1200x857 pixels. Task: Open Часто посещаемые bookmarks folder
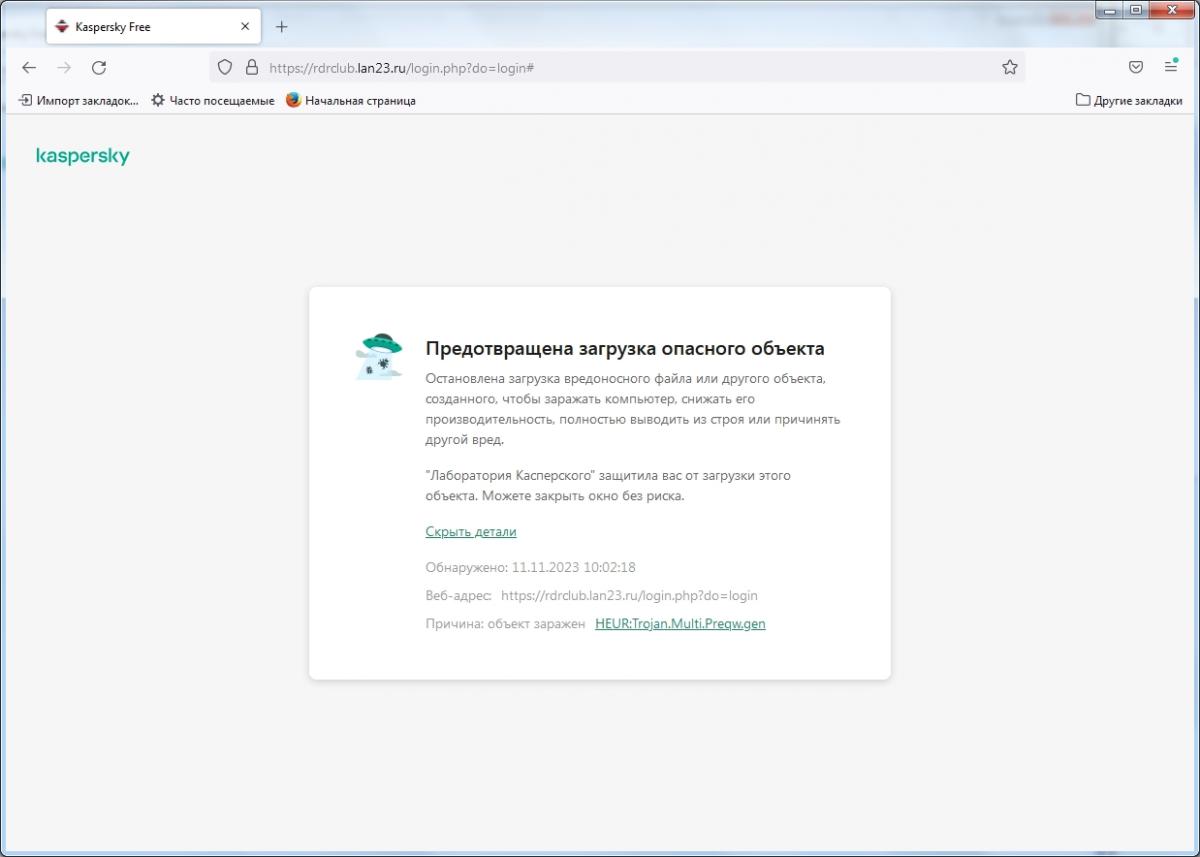point(213,100)
